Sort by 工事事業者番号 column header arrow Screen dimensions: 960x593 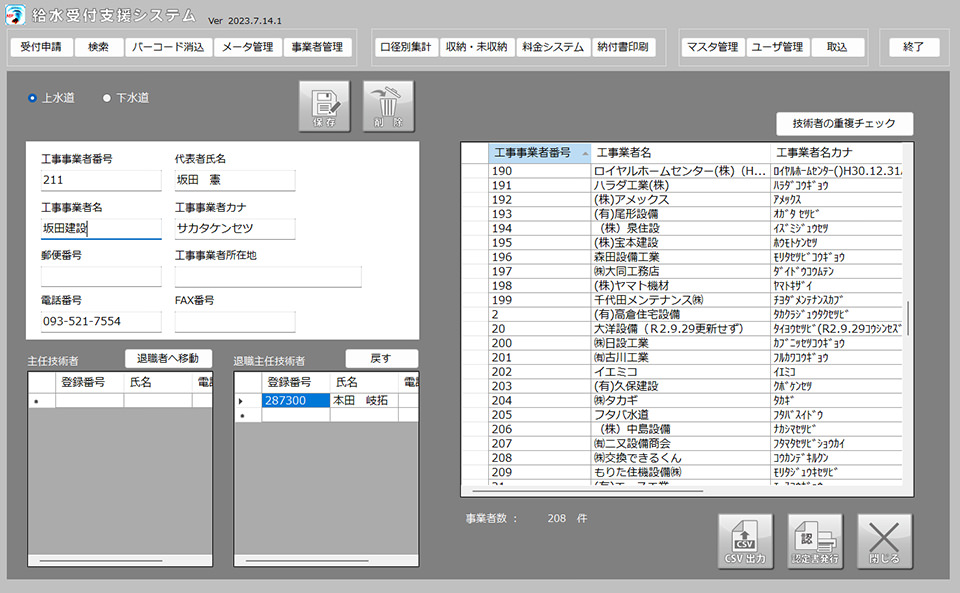pos(583,152)
